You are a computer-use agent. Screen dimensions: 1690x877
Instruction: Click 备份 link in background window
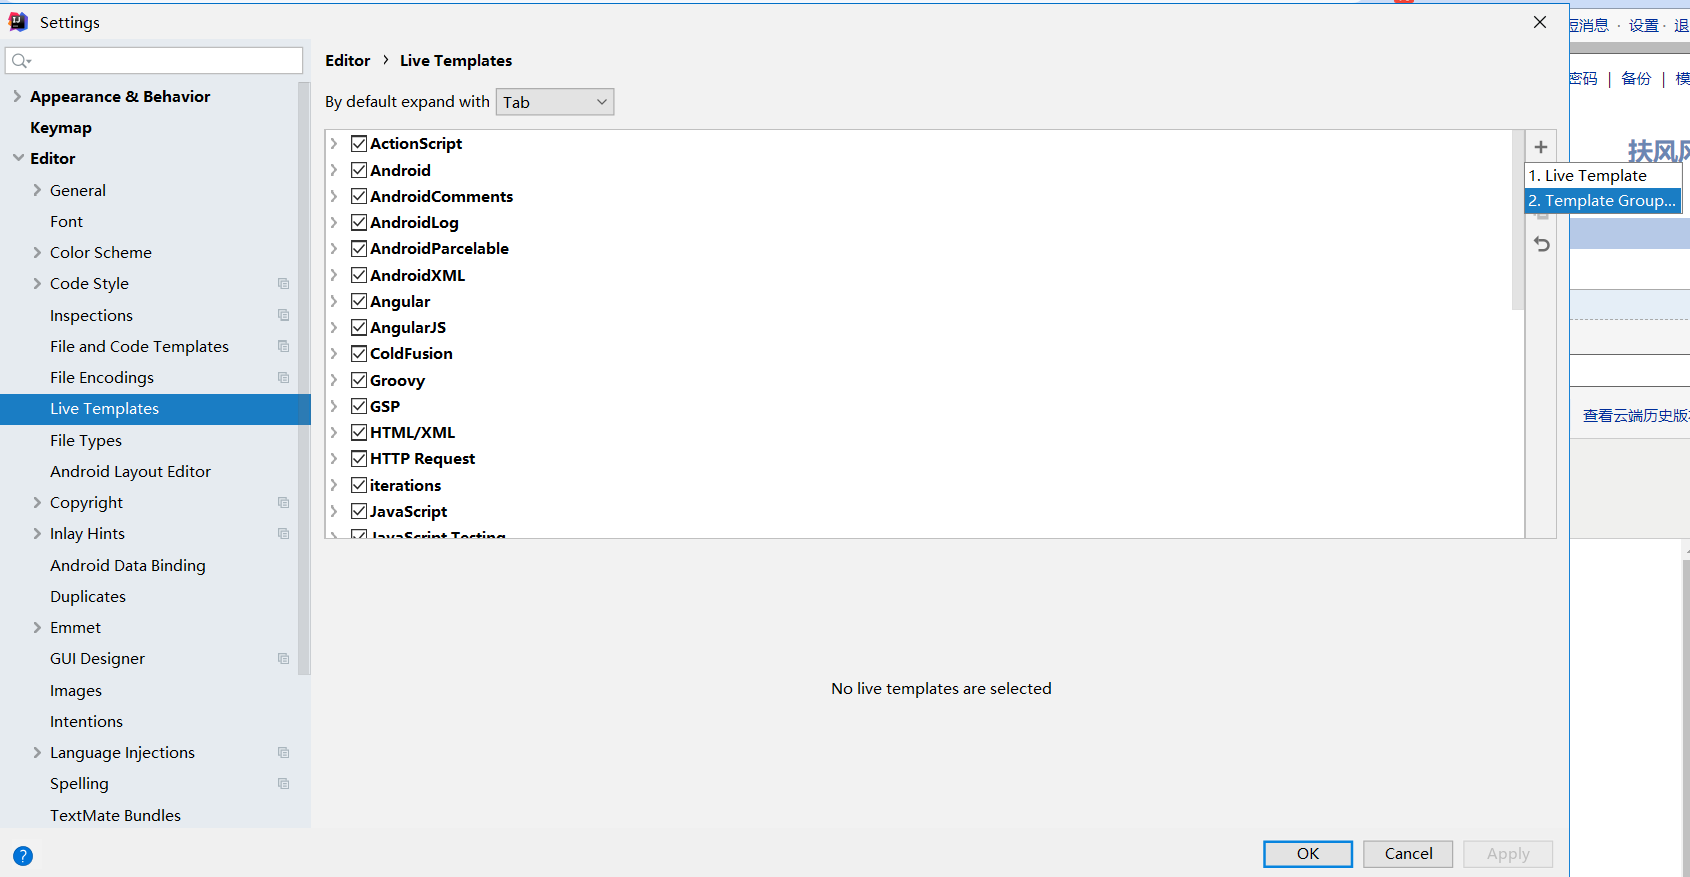click(x=1636, y=79)
